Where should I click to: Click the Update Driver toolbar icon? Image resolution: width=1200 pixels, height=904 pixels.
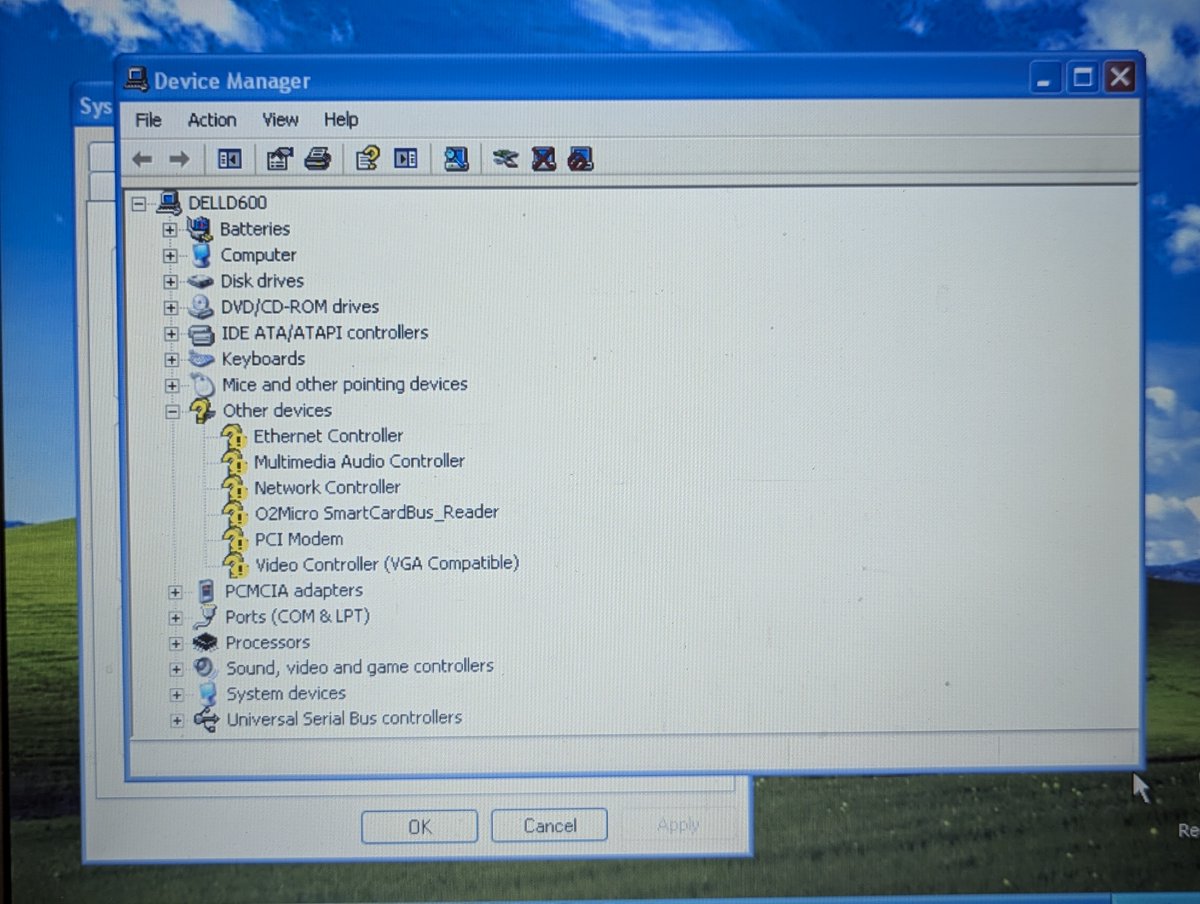click(506, 158)
